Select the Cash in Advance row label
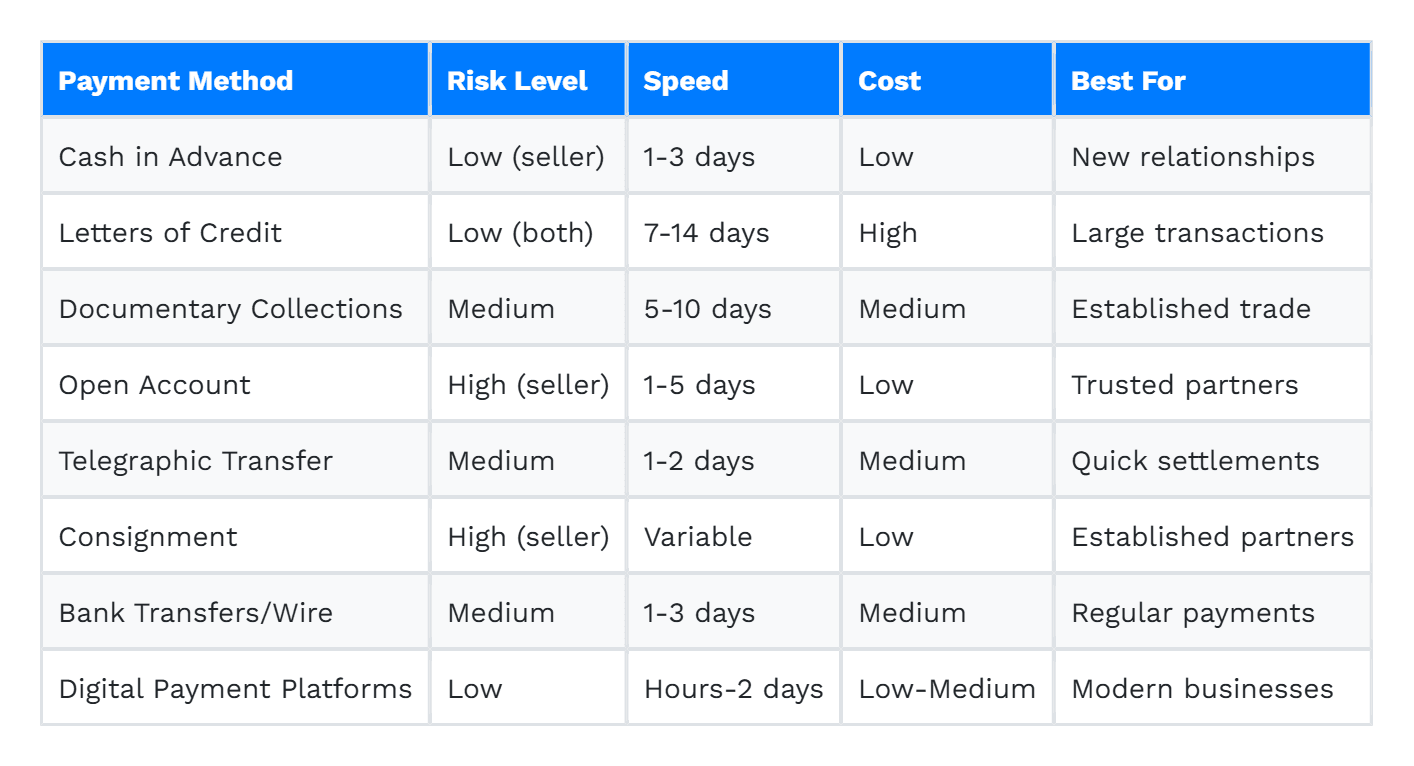Image resolution: width=1414 pixels, height=766 pixels. pos(236,157)
